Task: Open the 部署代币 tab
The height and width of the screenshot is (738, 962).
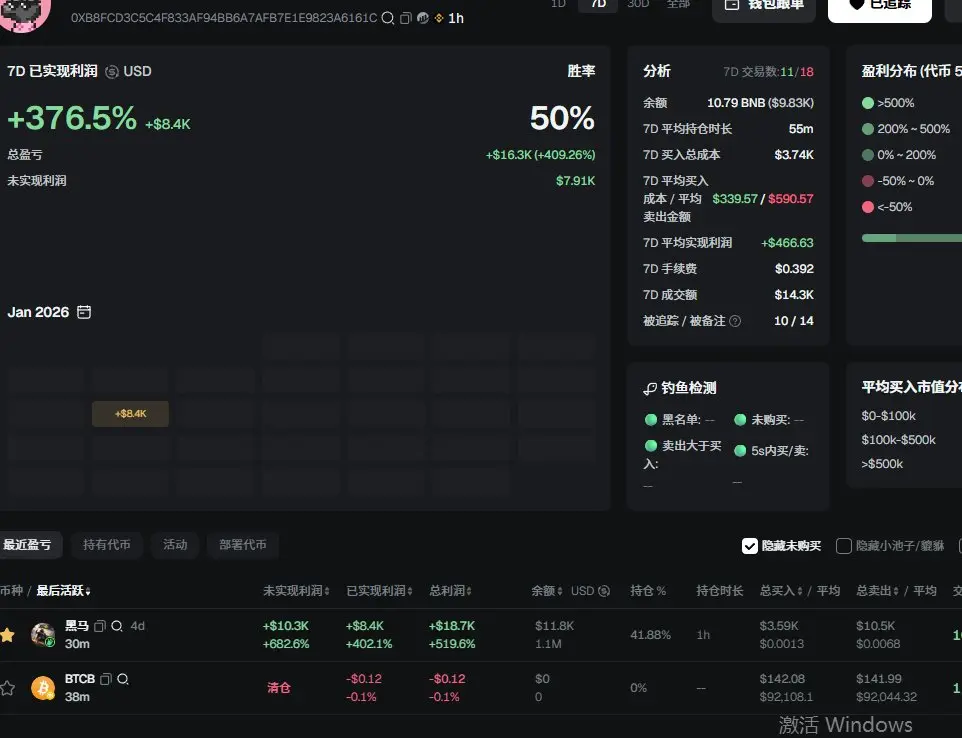Action: pyautogui.click(x=243, y=545)
